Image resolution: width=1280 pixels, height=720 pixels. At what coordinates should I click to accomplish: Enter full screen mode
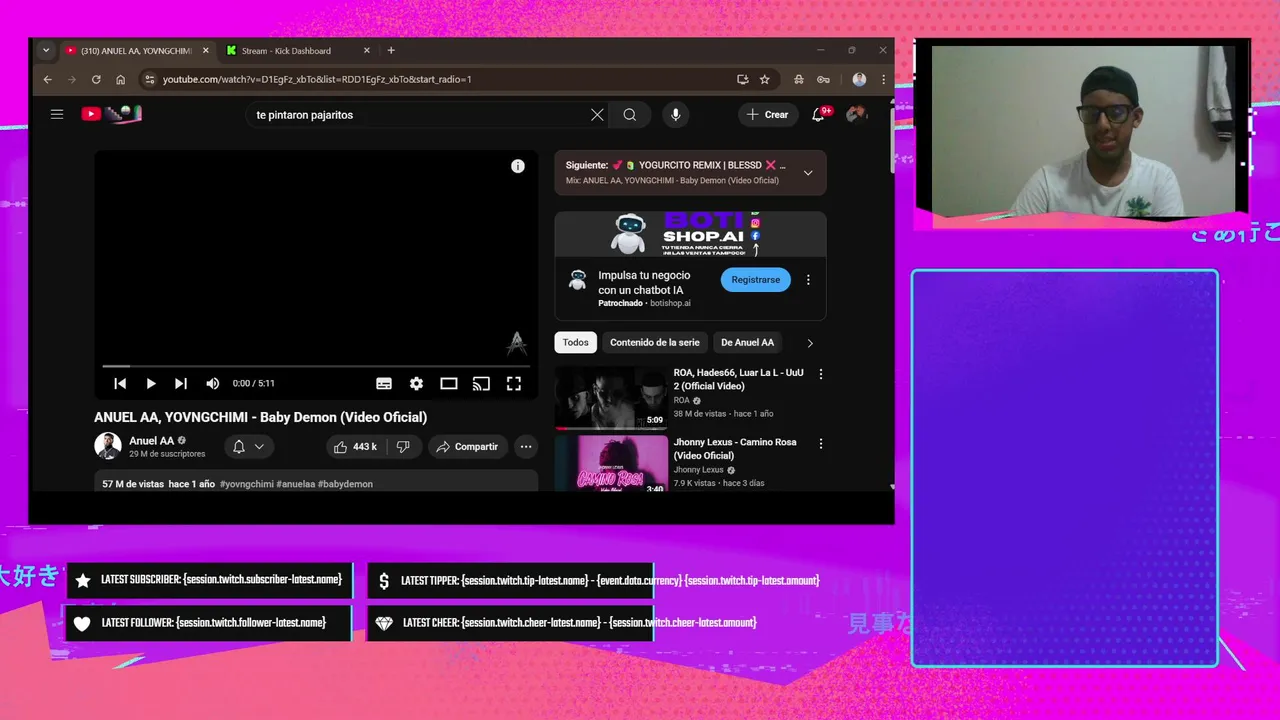pyautogui.click(x=514, y=383)
